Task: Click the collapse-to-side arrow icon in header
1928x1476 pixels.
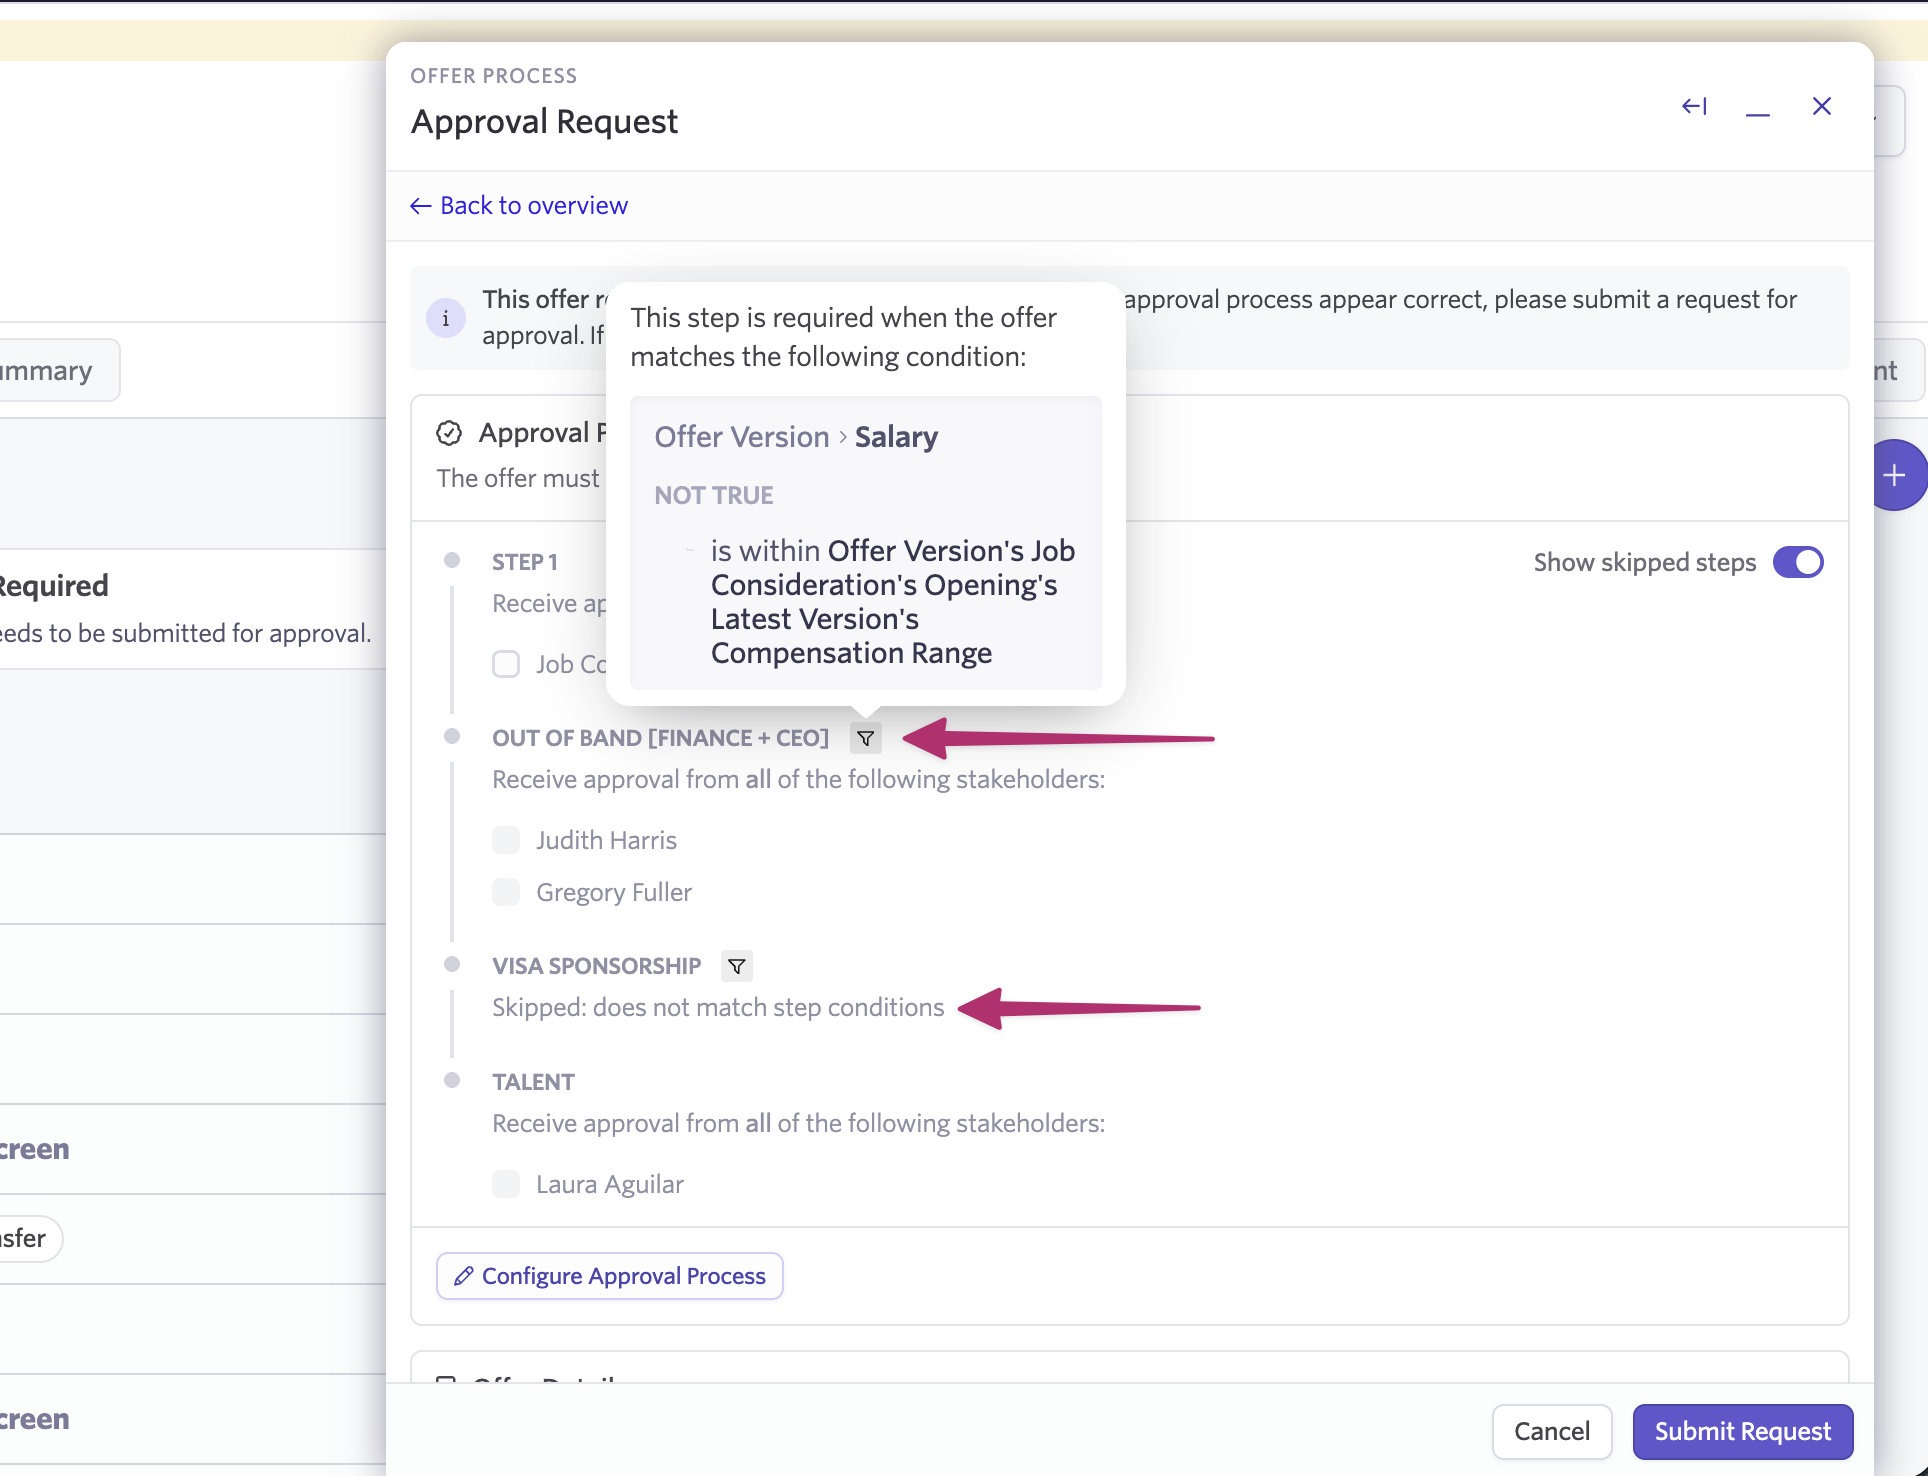Action: pyautogui.click(x=1694, y=106)
